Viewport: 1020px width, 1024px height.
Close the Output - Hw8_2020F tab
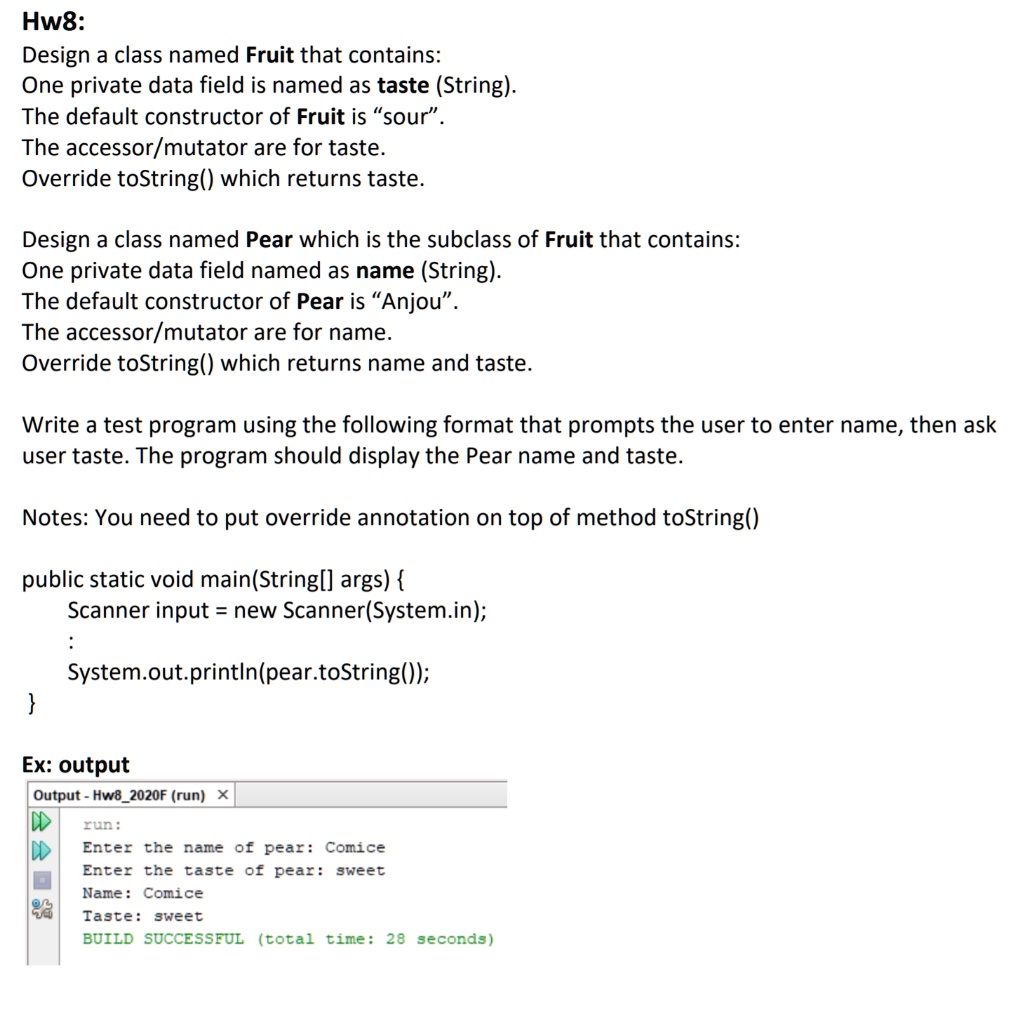224,793
